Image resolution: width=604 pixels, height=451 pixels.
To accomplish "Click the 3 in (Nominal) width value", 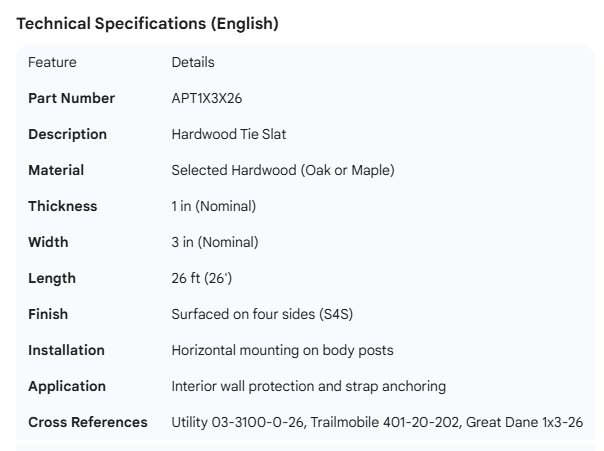I will (x=215, y=242).
